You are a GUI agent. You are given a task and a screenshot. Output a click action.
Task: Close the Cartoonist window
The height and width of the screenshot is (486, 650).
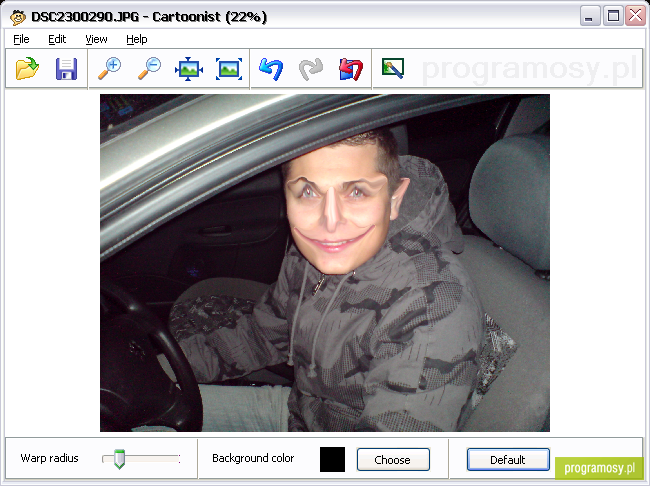click(635, 16)
